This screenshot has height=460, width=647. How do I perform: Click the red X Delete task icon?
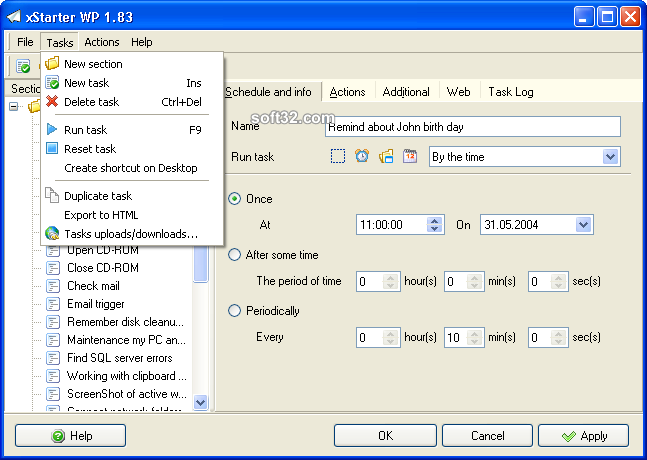52,101
